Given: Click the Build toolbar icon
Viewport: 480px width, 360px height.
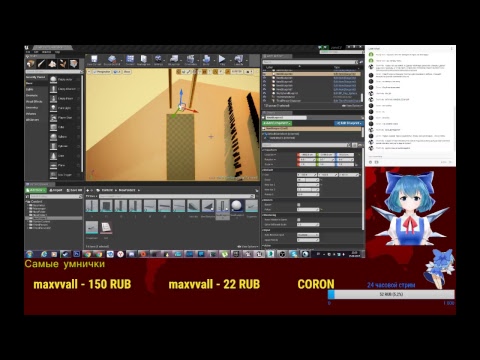Looking at the screenshot, I should tap(206, 60).
